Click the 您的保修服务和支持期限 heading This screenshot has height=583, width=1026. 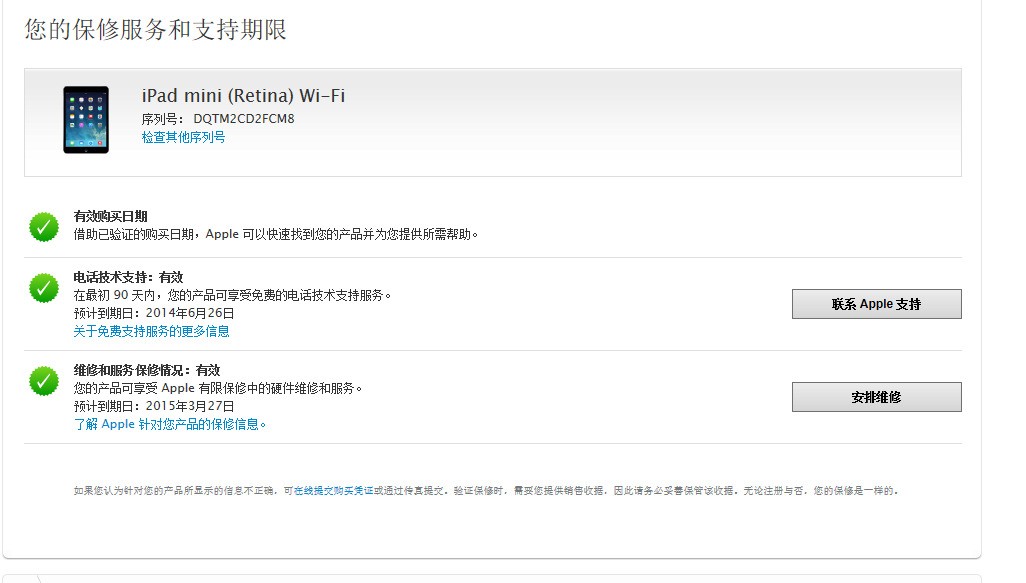click(156, 30)
